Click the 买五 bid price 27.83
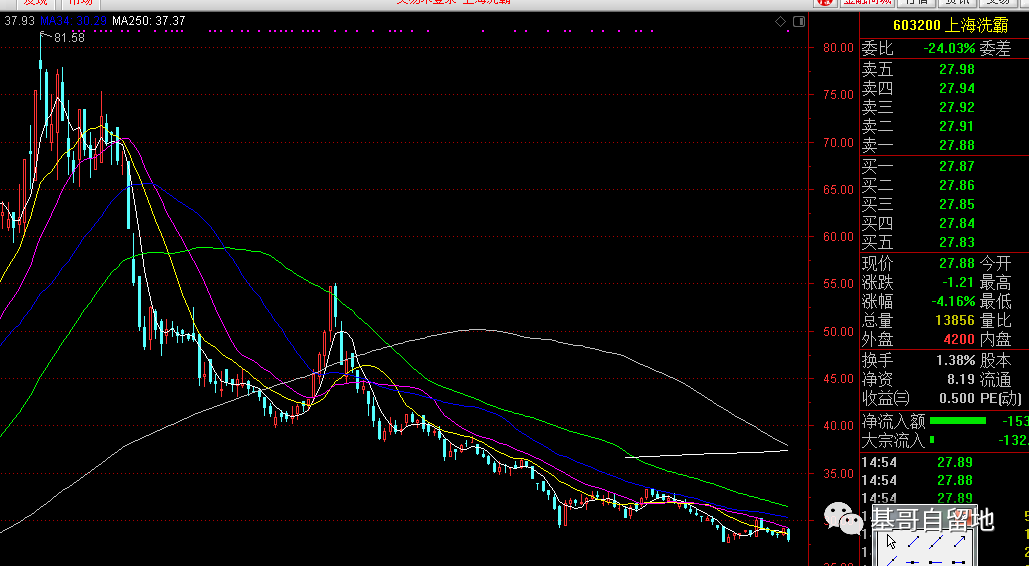 point(956,242)
